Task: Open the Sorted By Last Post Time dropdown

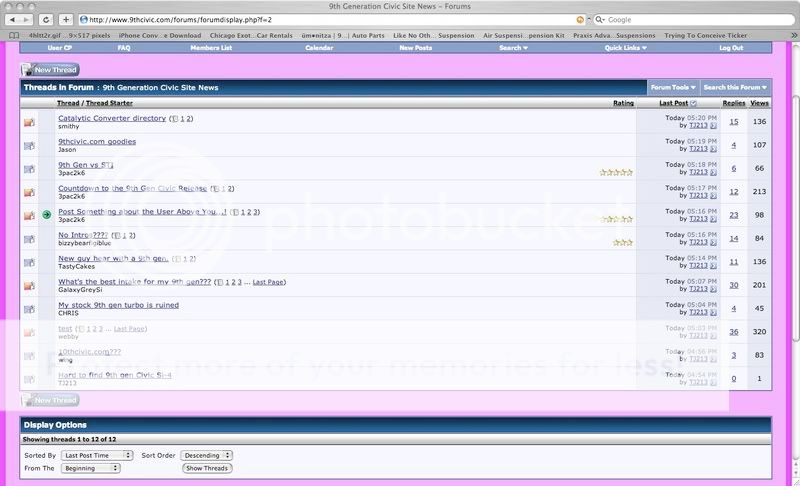Action: [96, 454]
